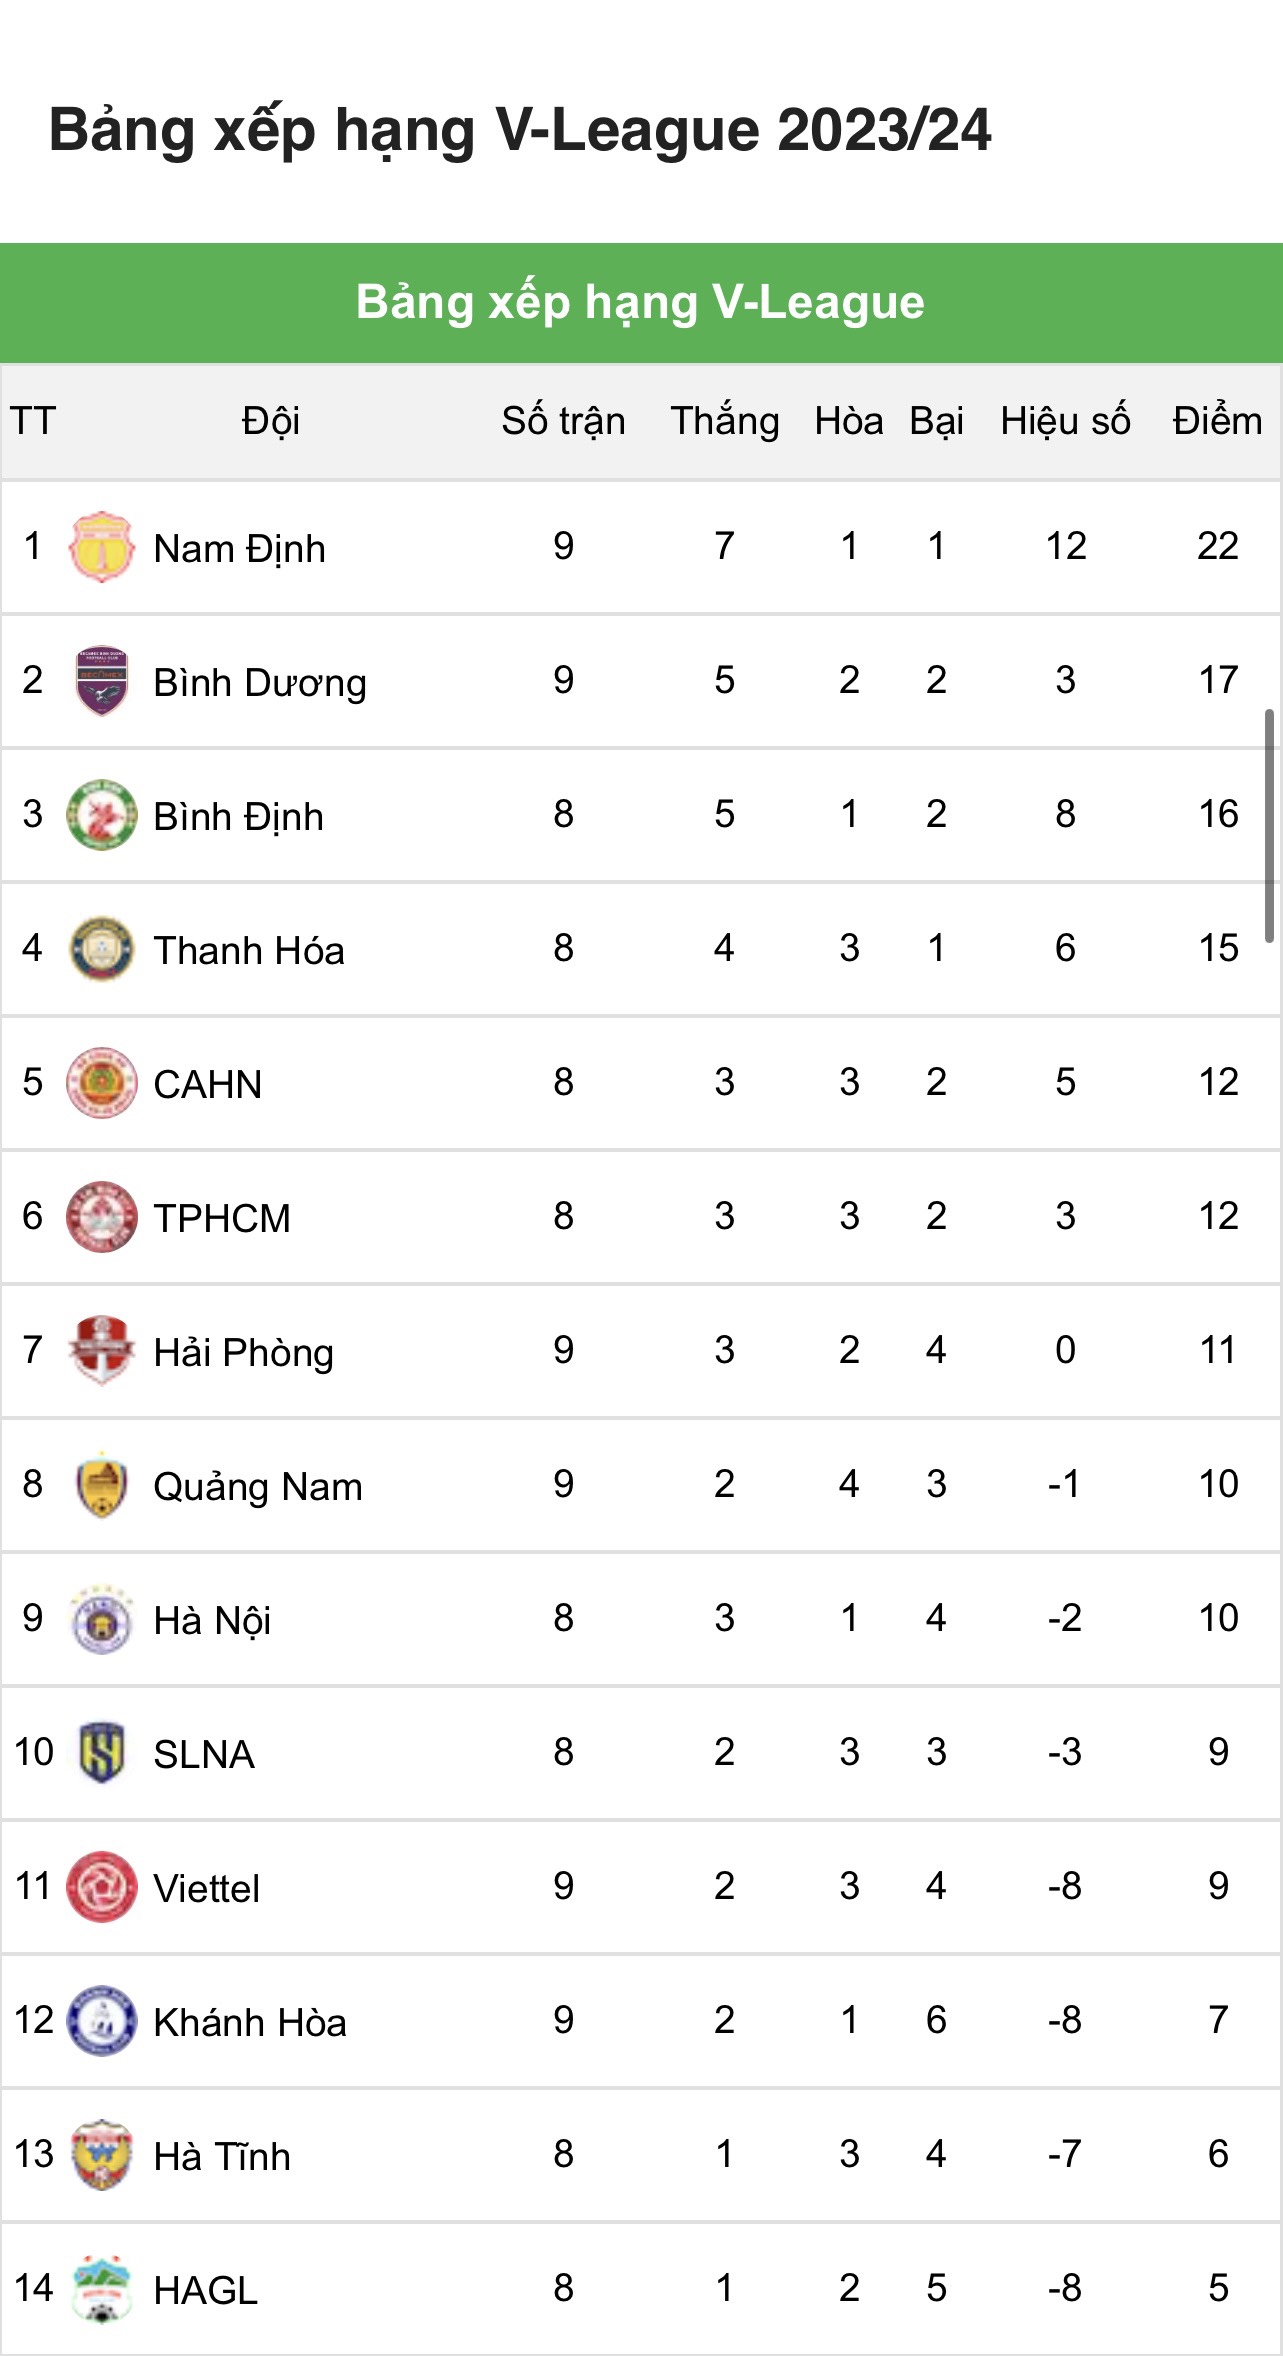
Task: Open the Quảng Nam team name
Action: (257, 1487)
